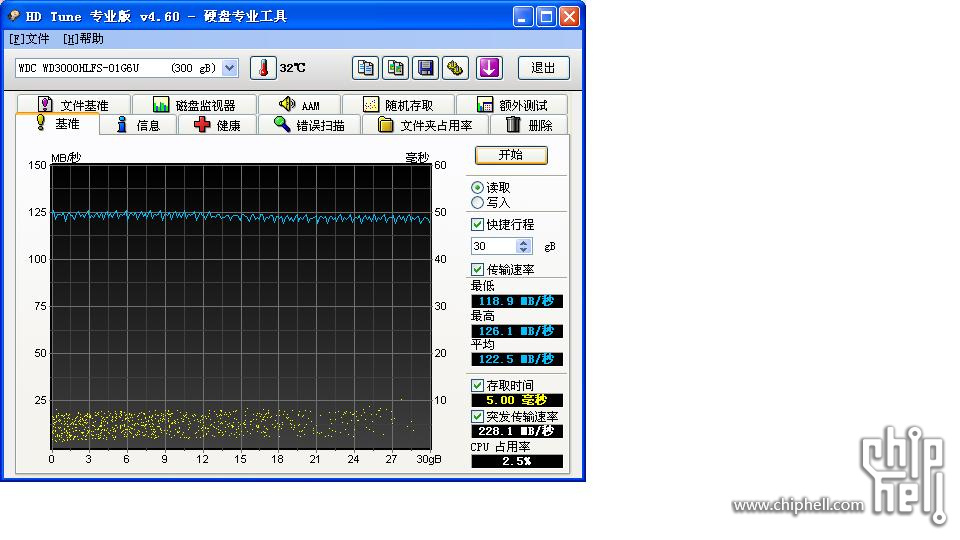This screenshot has width=960, height=540.
Task: Minimize the HD Tune window
Action: (x=523, y=17)
